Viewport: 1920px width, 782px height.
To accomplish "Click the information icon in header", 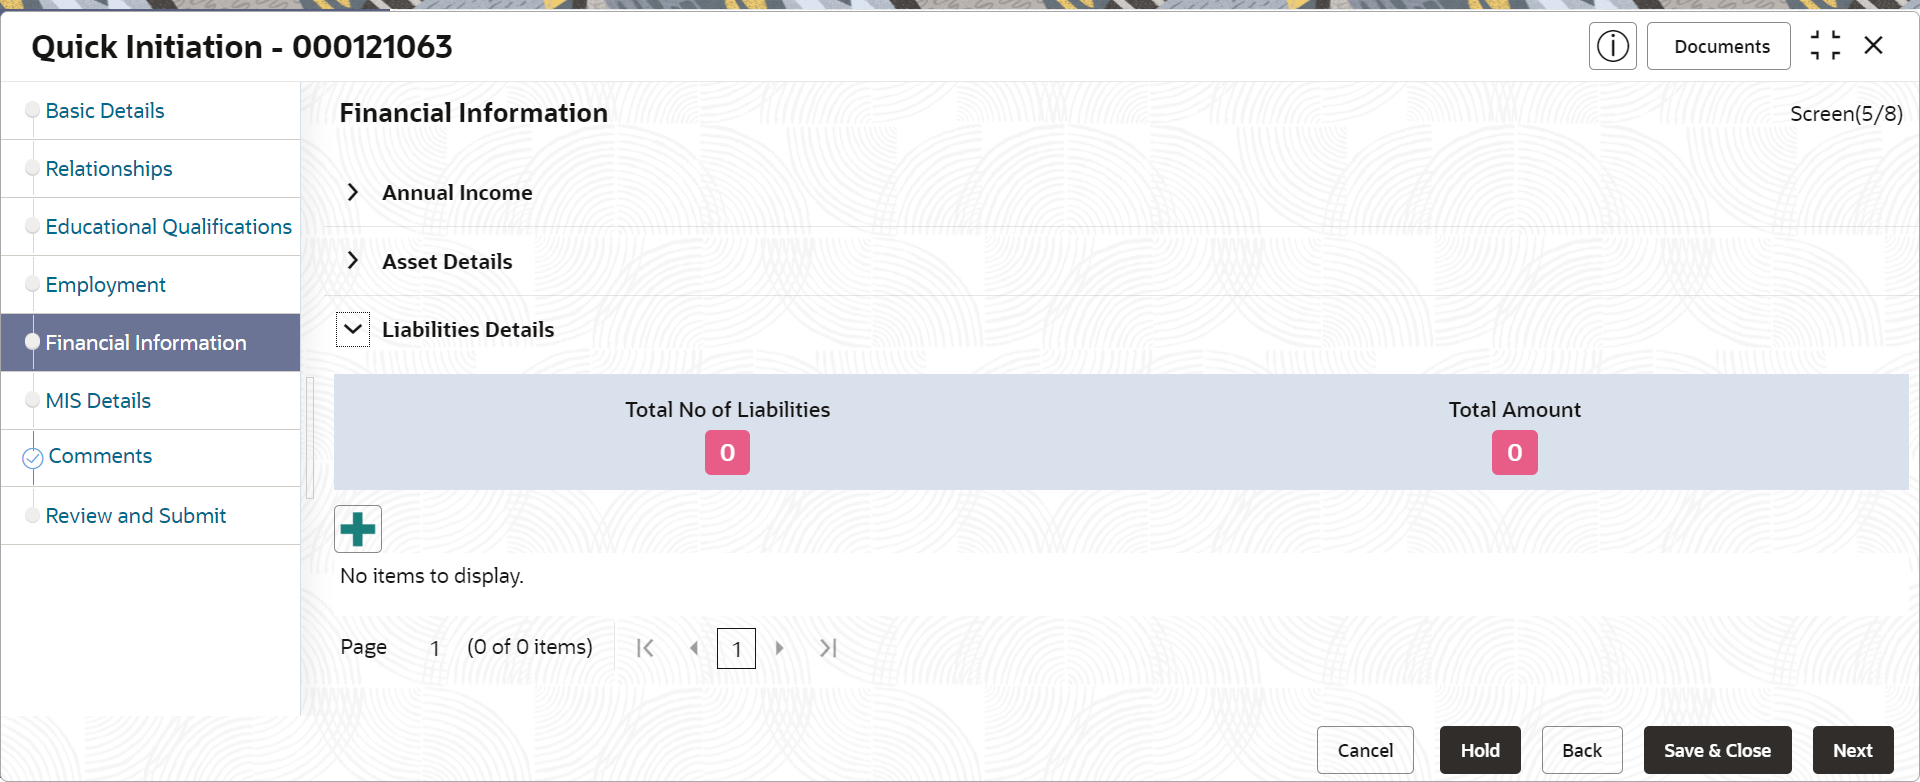I will [x=1612, y=46].
